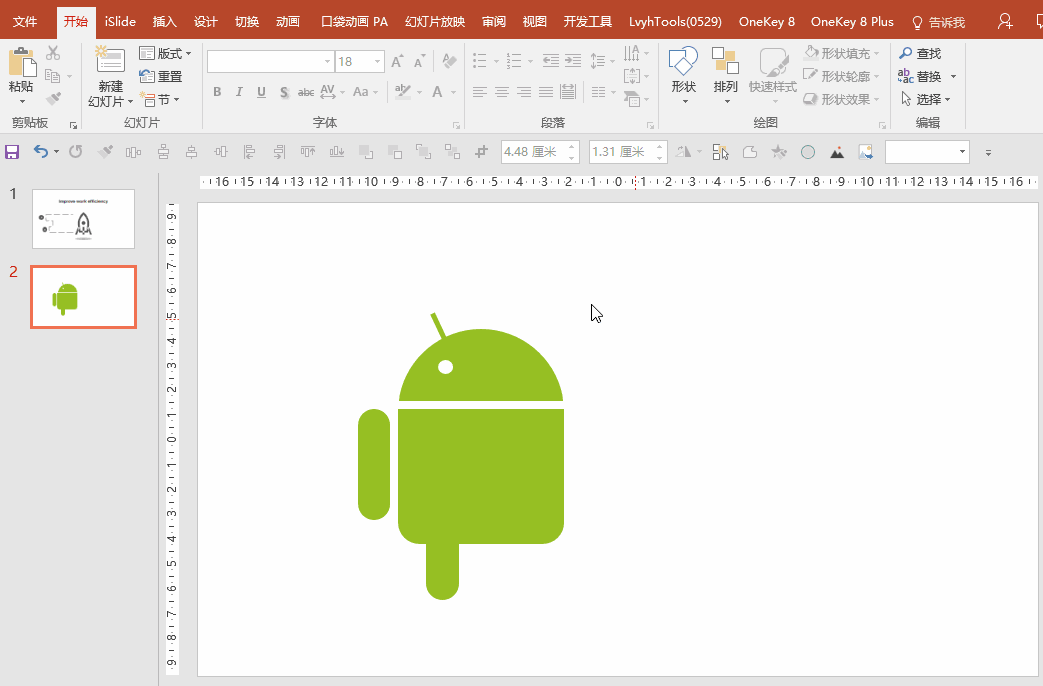Click the mountain picture icon in quick toolbar
Viewport: 1043px width, 686px height.
[x=837, y=152]
